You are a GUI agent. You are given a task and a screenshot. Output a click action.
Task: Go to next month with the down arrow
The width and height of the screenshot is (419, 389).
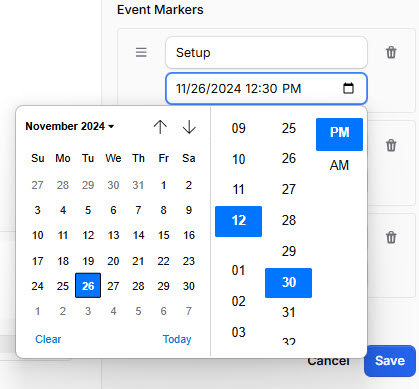pos(189,127)
